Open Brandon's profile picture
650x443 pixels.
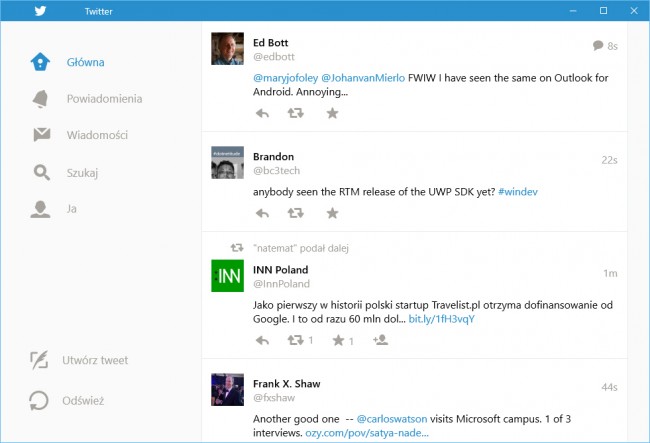pos(228,162)
